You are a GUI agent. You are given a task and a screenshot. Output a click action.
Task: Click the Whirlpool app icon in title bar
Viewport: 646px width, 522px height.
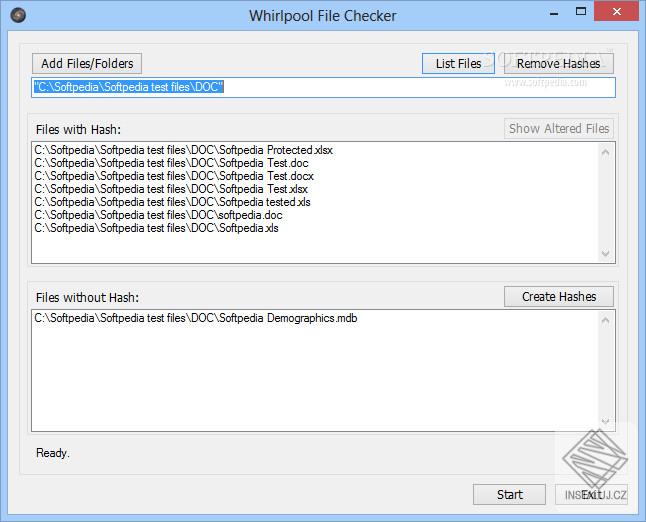click(18, 15)
